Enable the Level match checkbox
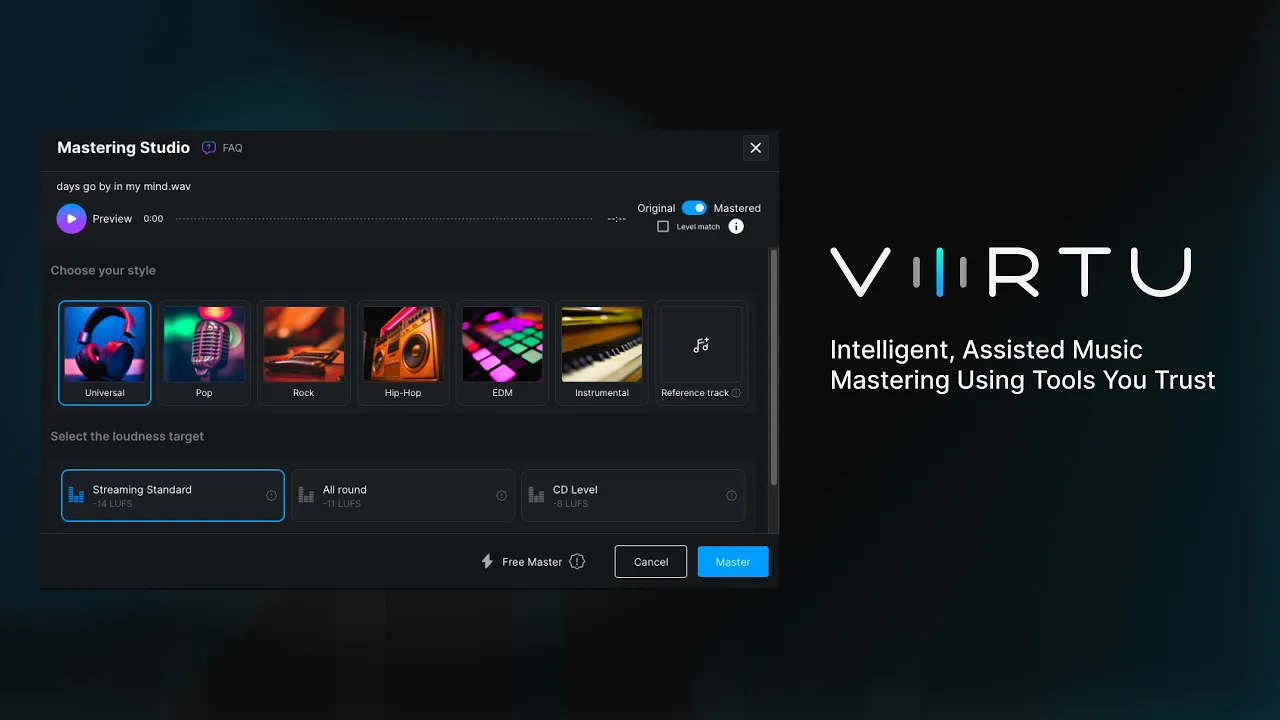1280x720 pixels. pyautogui.click(x=663, y=227)
